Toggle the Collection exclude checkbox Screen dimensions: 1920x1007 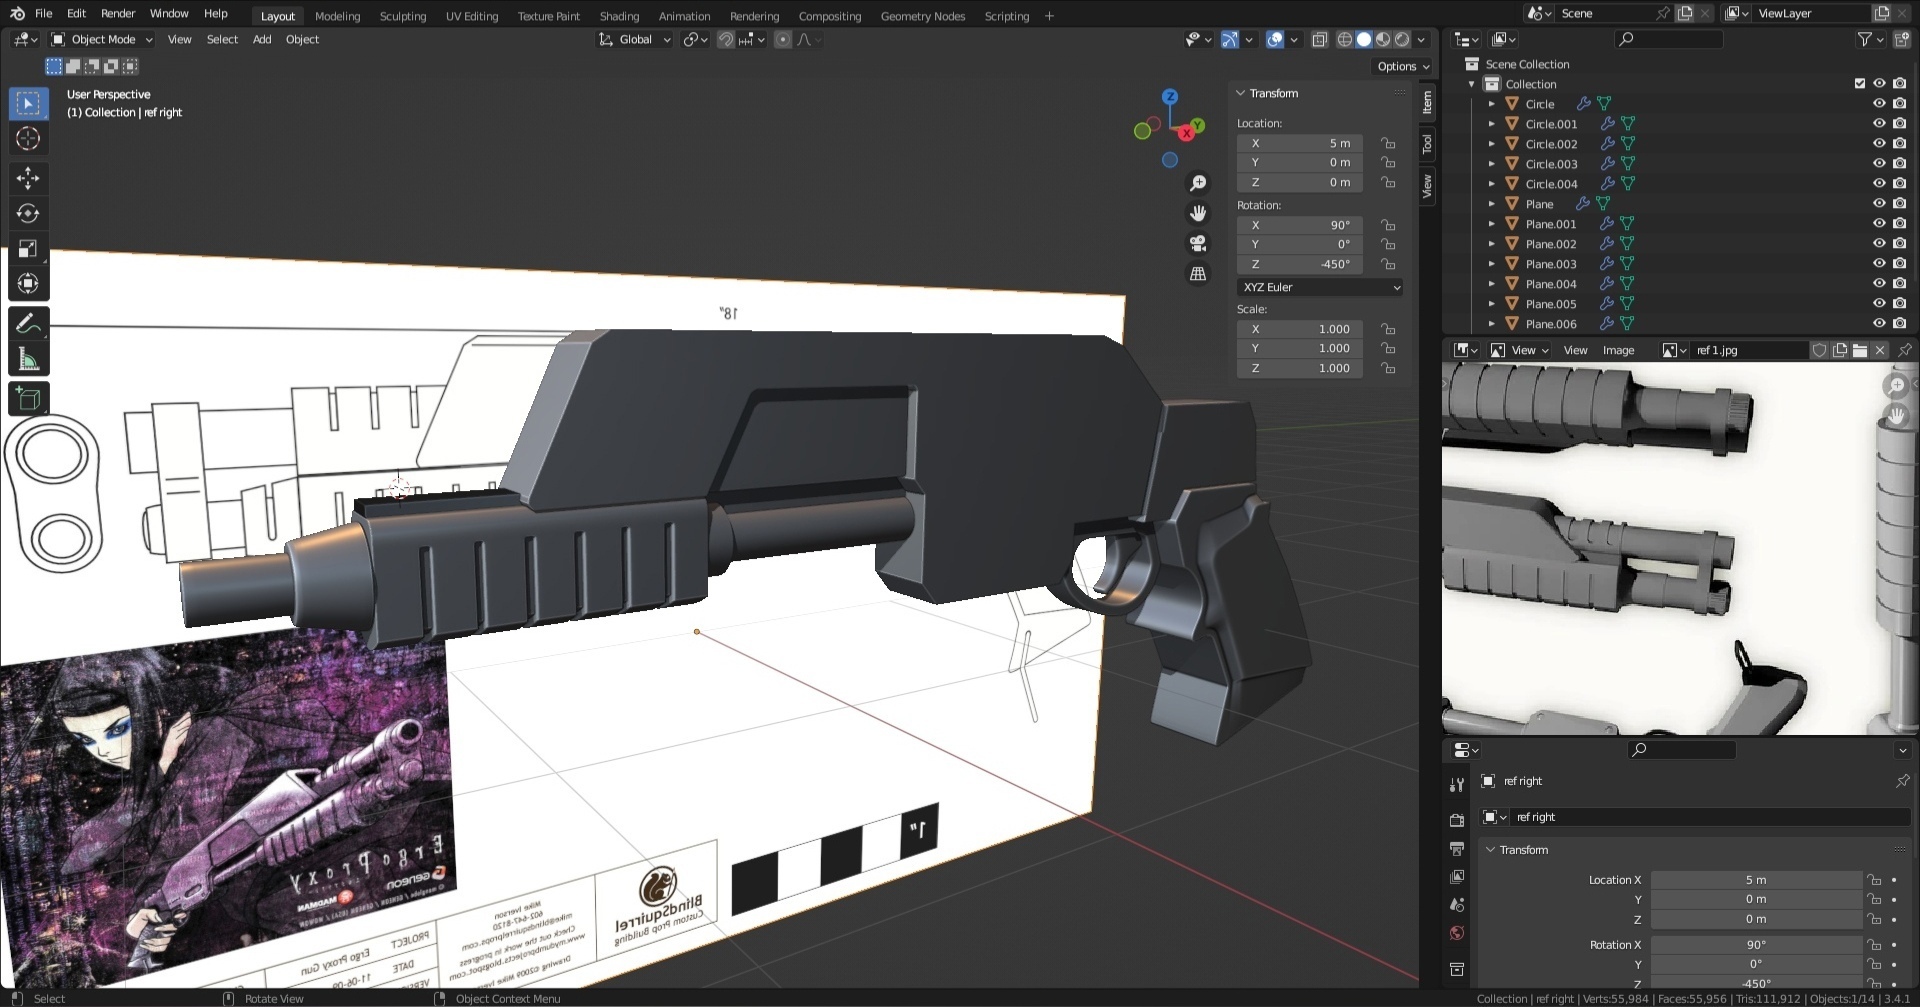click(x=1859, y=84)
